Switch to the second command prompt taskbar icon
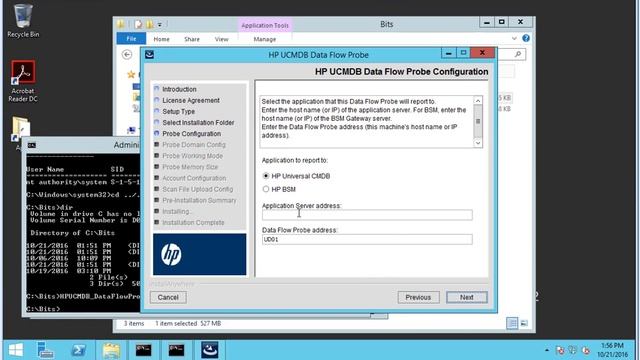This screenshot has width=640, height=360. click(176, 350)
